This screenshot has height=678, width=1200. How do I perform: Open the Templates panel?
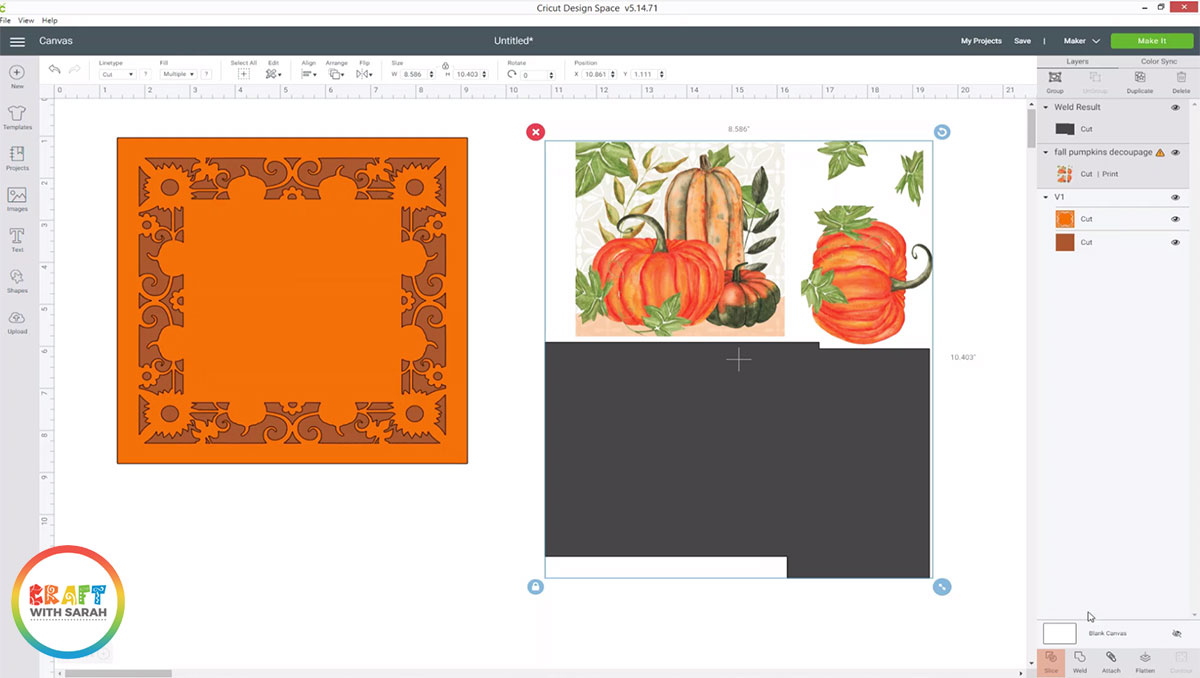pos(17,118)
